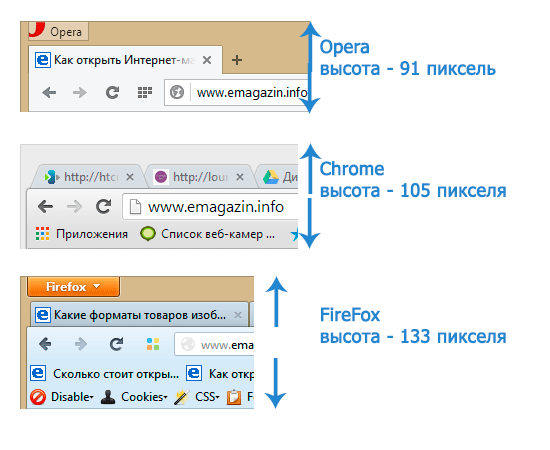Open bookmark Список веб-камер in Chrome

(x=207, y=234)
